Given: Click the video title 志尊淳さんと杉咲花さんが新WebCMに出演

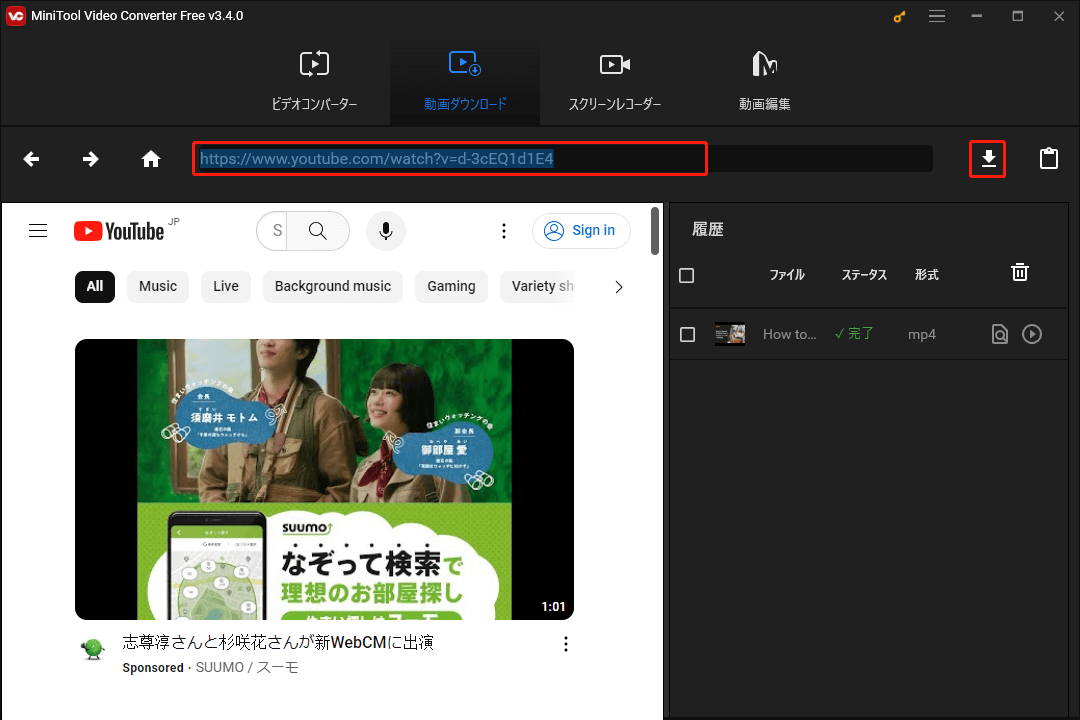Looking at the screenshot, I should pyautogui.click(x=278, y=642).
